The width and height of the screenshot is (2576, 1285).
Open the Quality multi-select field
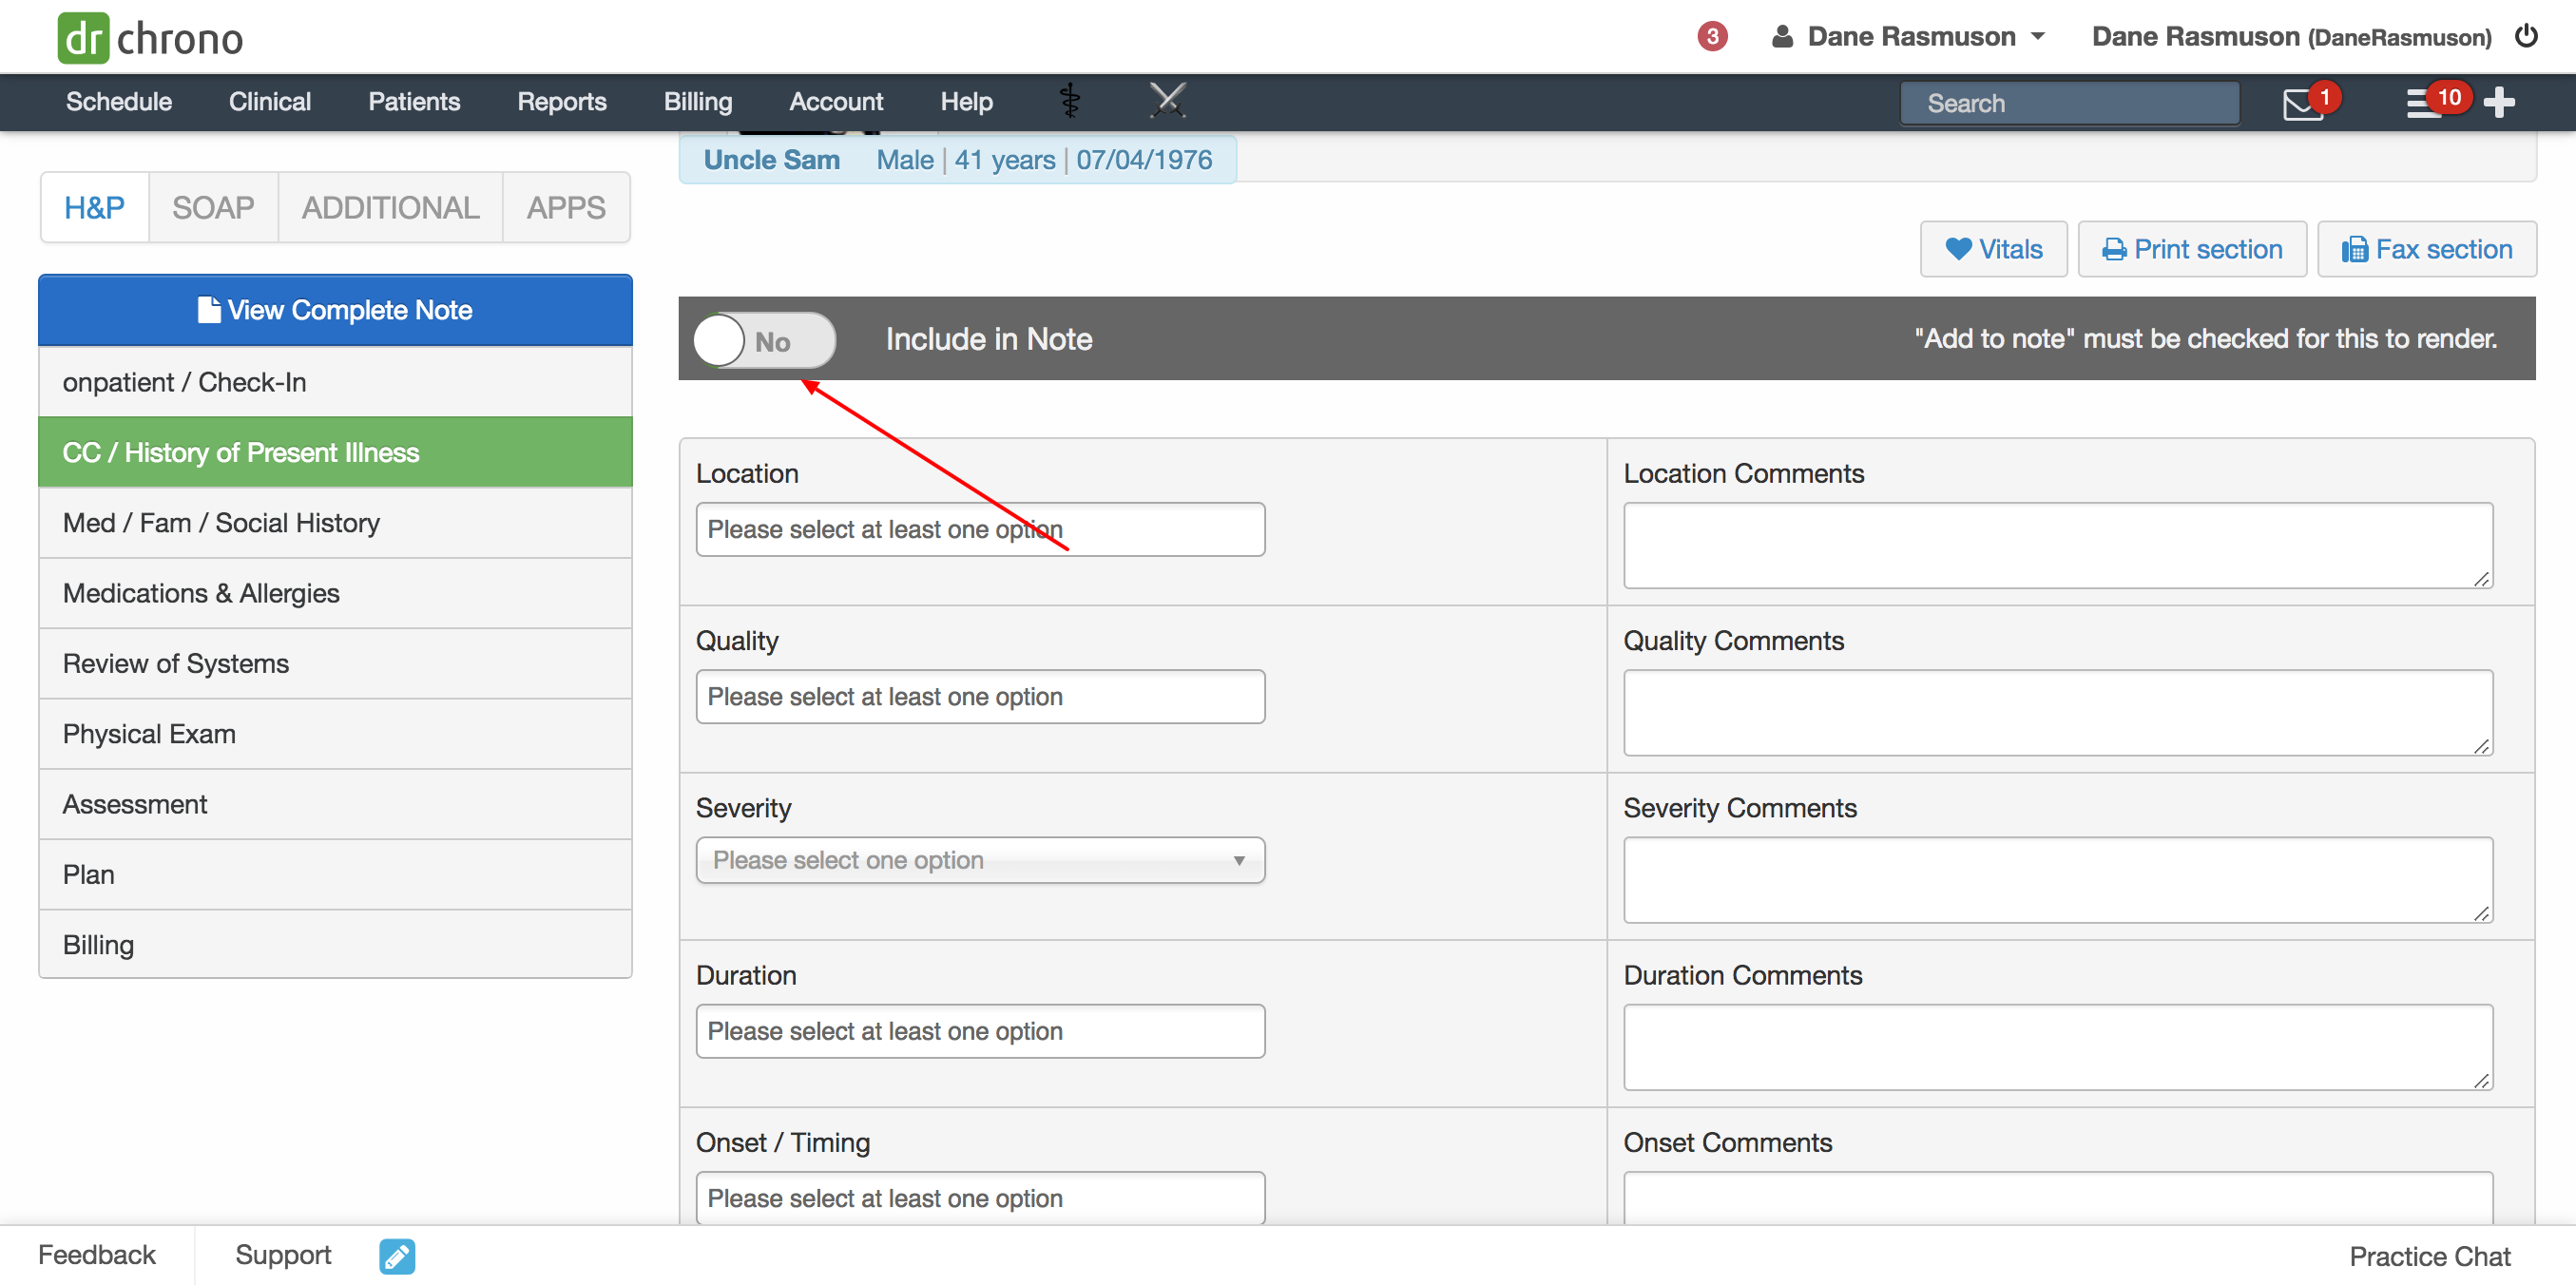pos(980,696)
